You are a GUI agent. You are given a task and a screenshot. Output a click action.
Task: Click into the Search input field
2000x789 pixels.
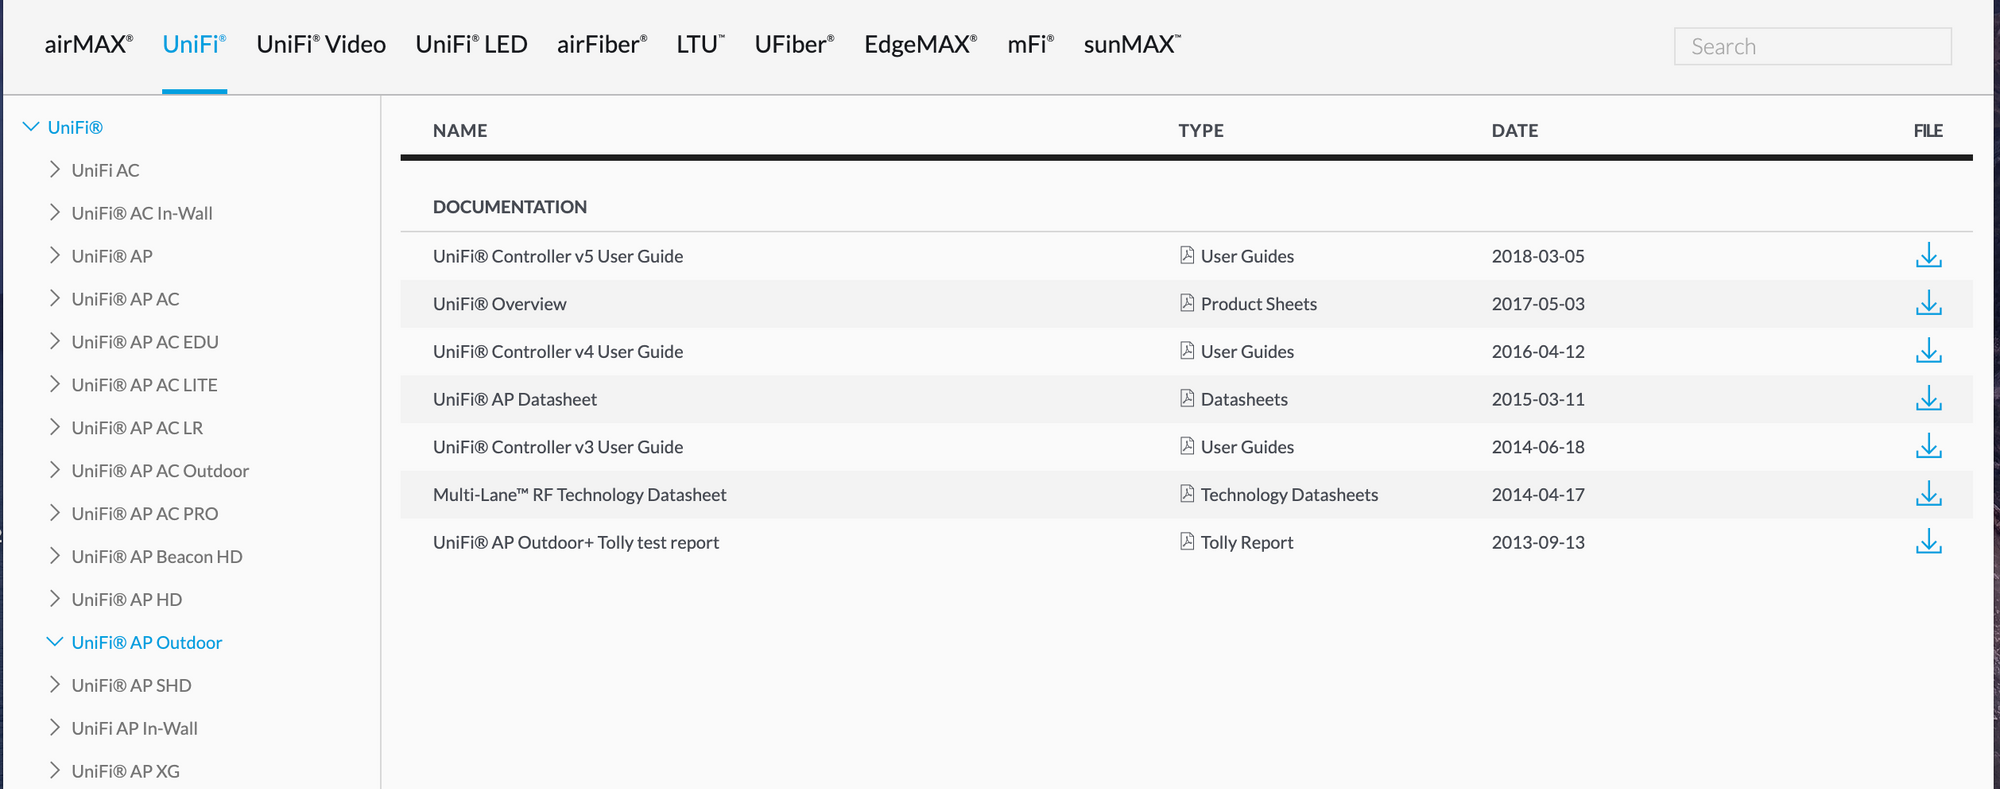1812,47
